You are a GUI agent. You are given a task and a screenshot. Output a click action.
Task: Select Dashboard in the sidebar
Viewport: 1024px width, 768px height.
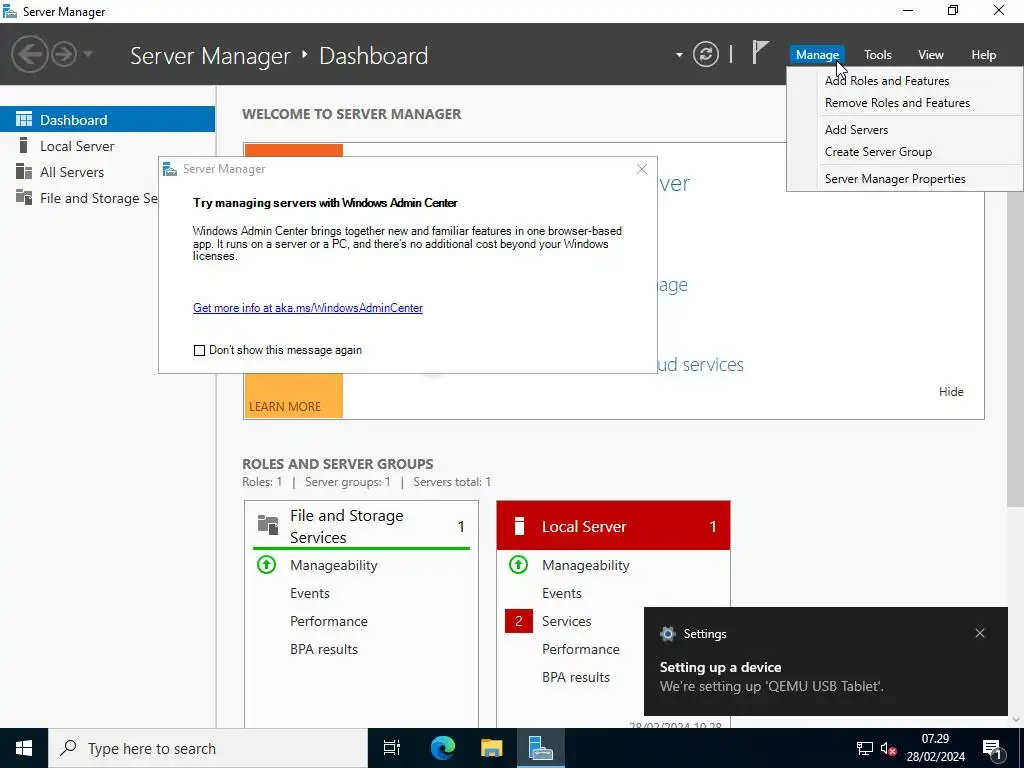click(107, 120)
